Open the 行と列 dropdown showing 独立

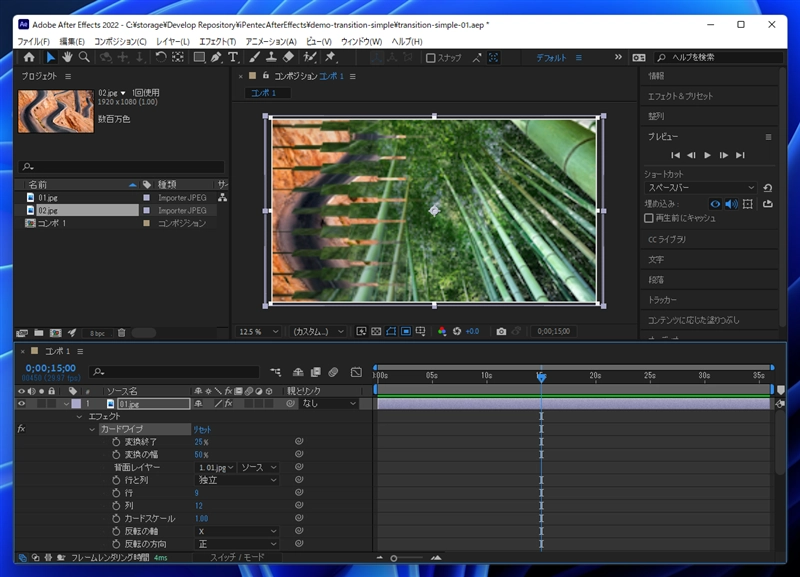tap(237, 480)
